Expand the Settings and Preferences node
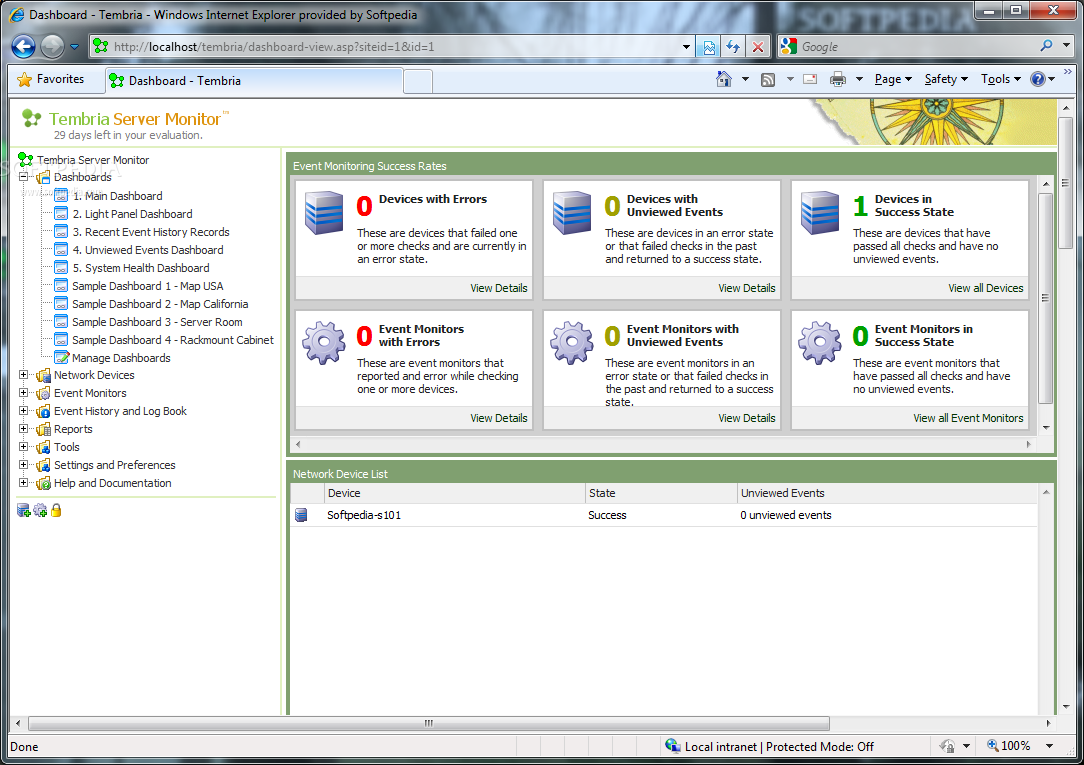Image resolution: width=1084 pixels, height=765 pixels. click(24, 464)
